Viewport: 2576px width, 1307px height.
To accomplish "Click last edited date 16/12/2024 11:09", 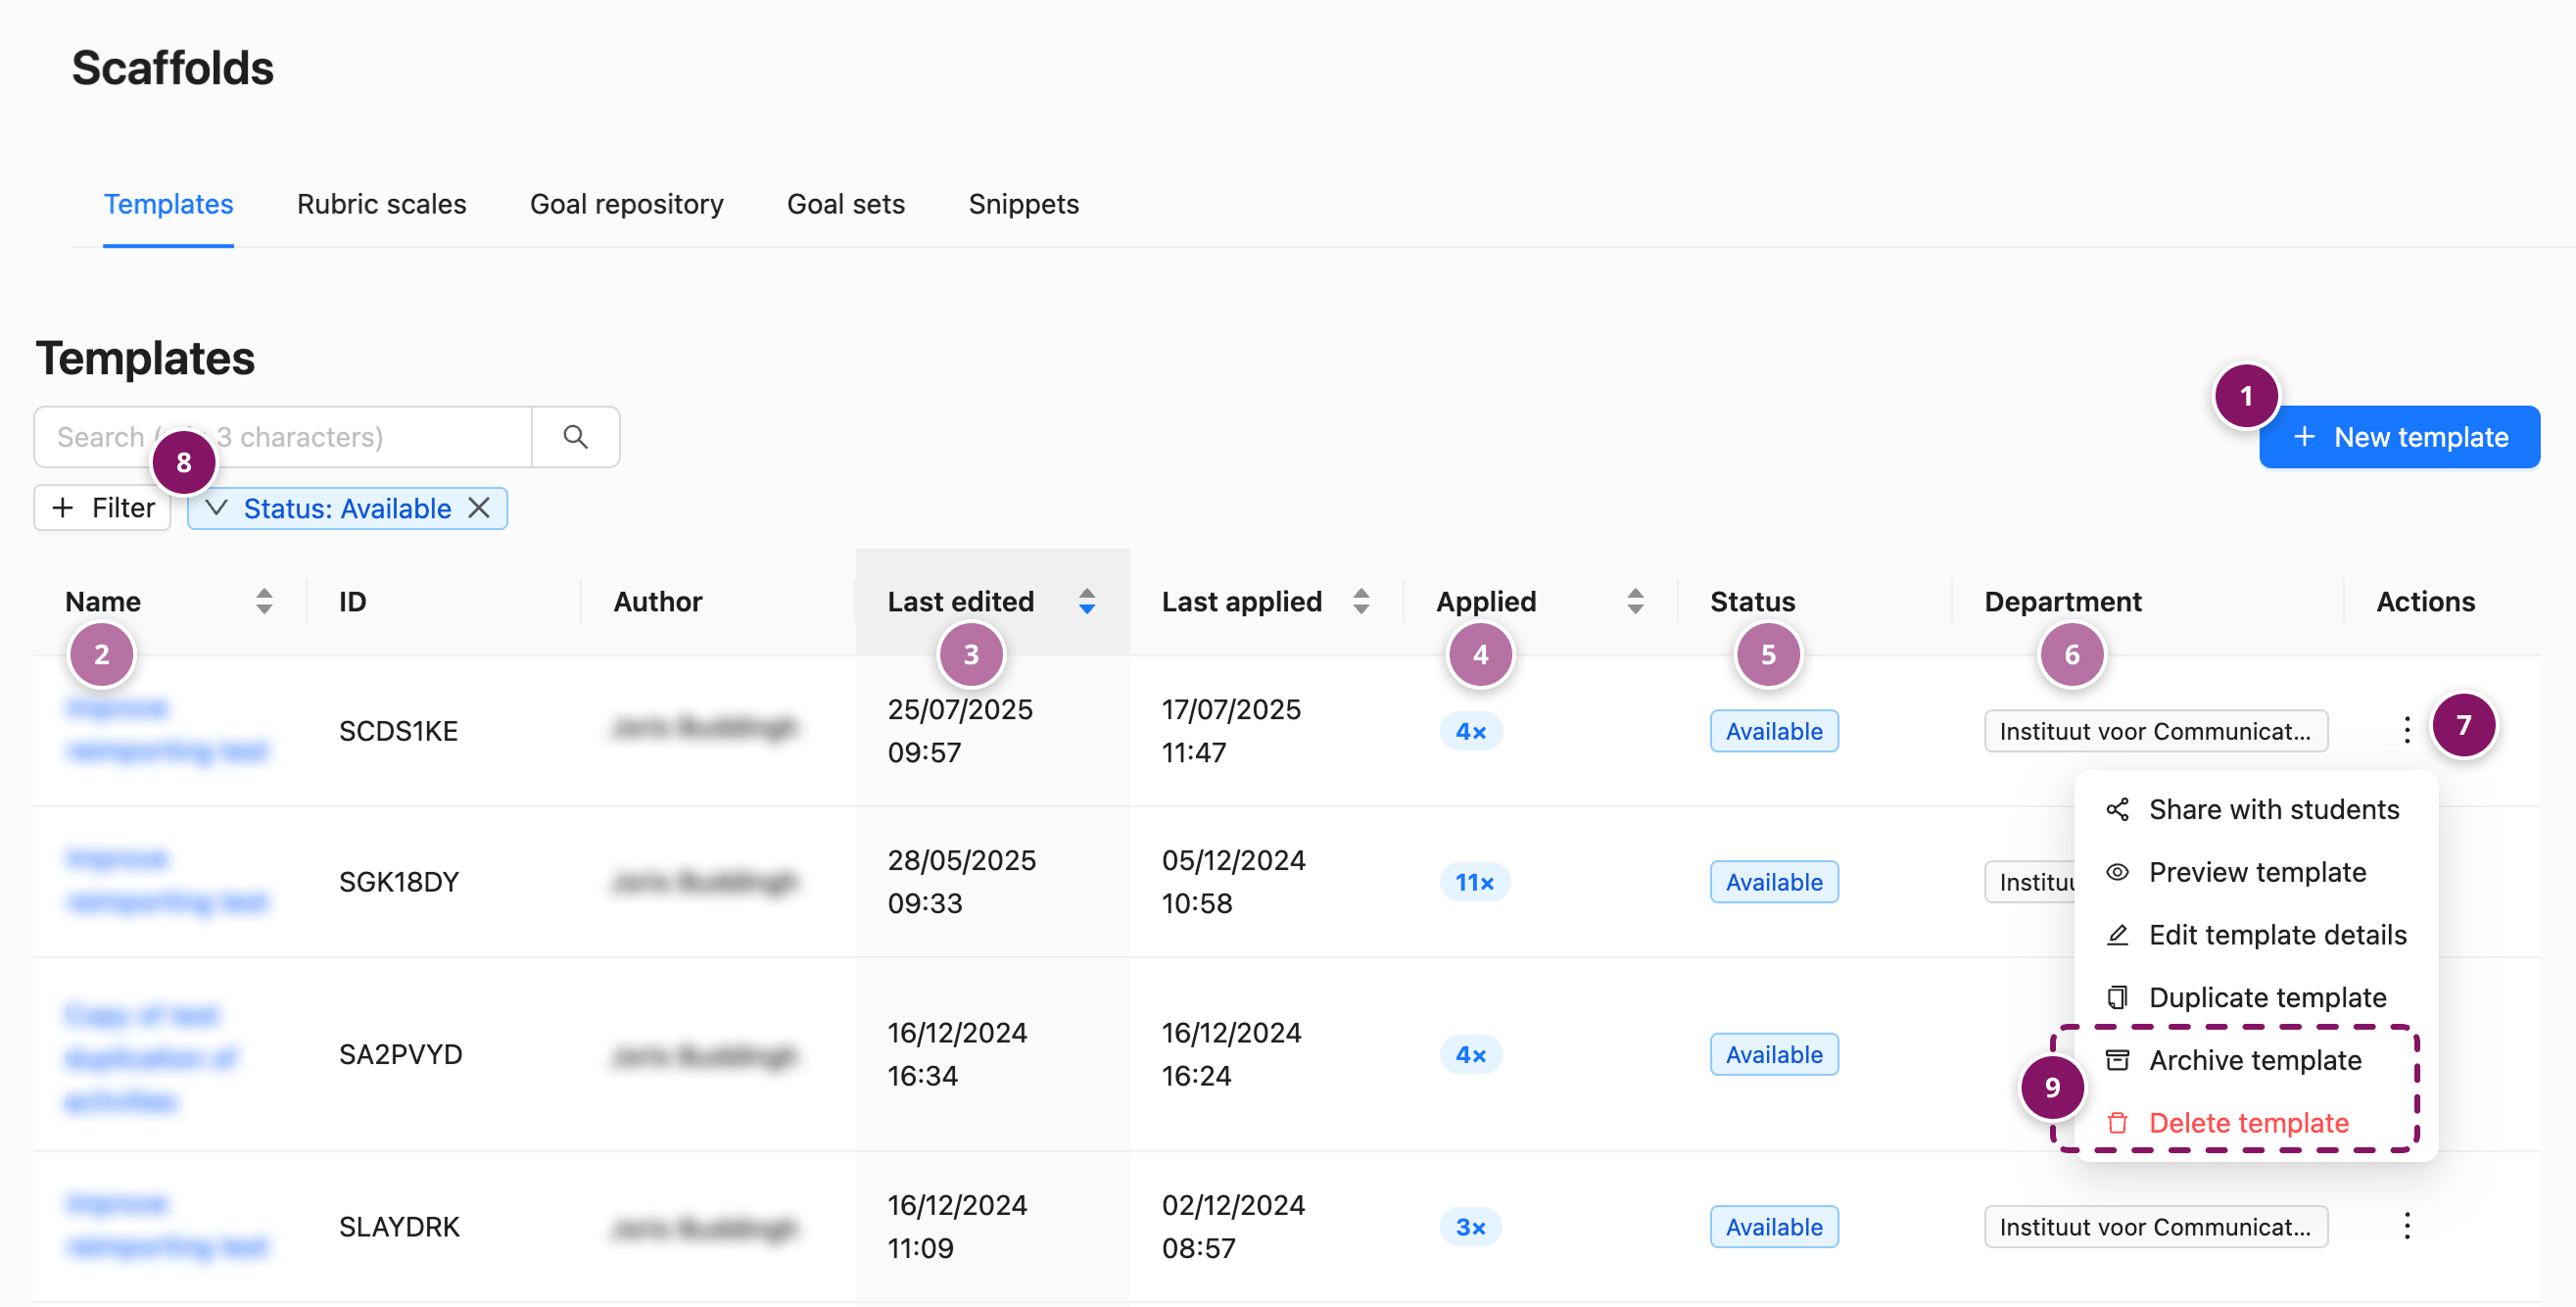I will point(957,1227).
